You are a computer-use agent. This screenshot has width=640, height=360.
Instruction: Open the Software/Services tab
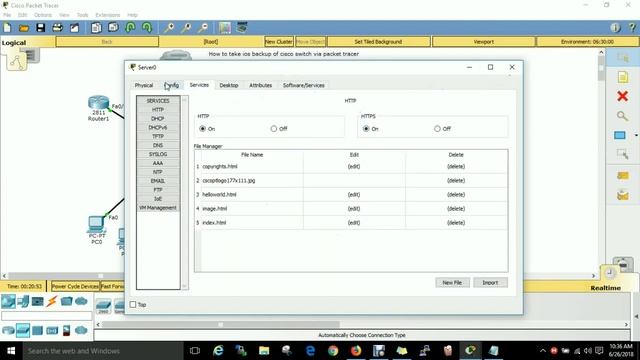[x=304, y=85]
